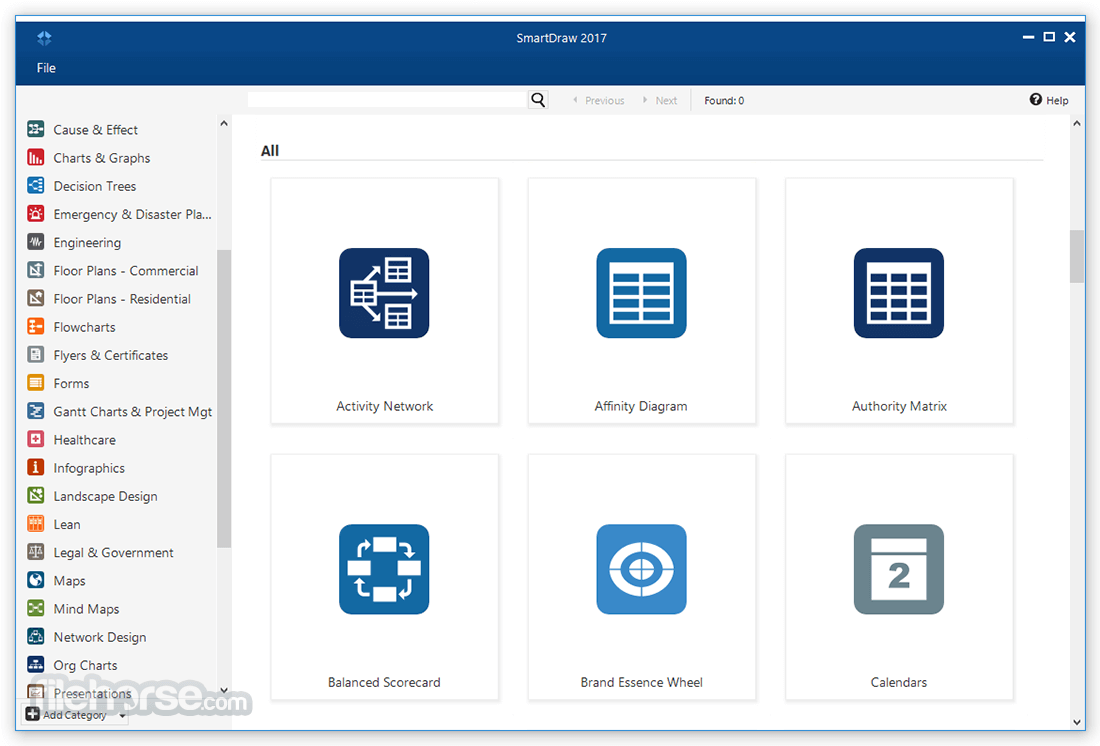Click the sidebar scroll down arrow
Screen dimensions: 1100x746
click(224, 691)
